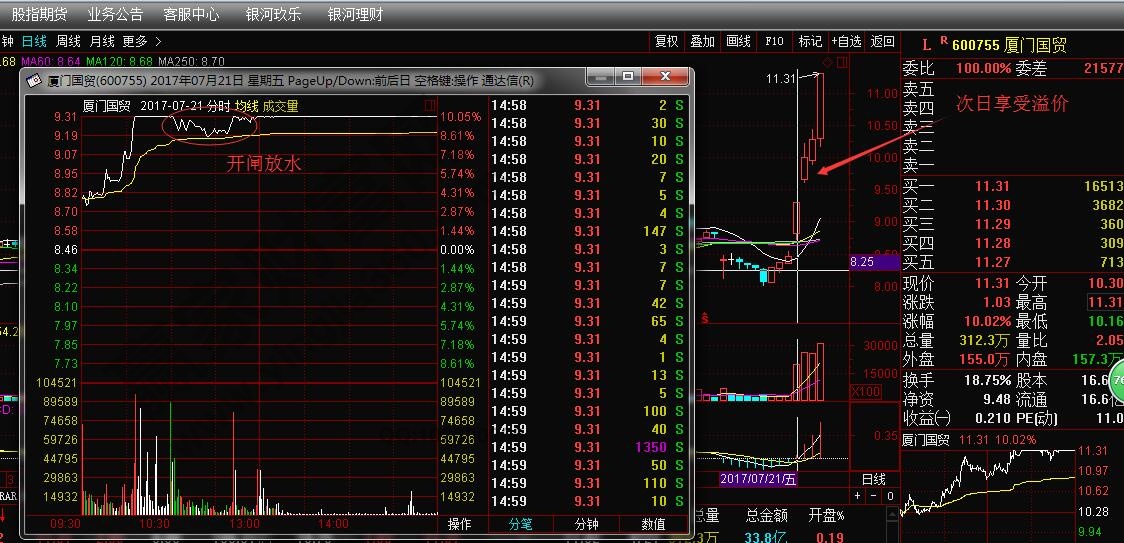The width and height of the screenshot is (1124, 543).
Task: Add stock with +自选 button
Action: 846,41
